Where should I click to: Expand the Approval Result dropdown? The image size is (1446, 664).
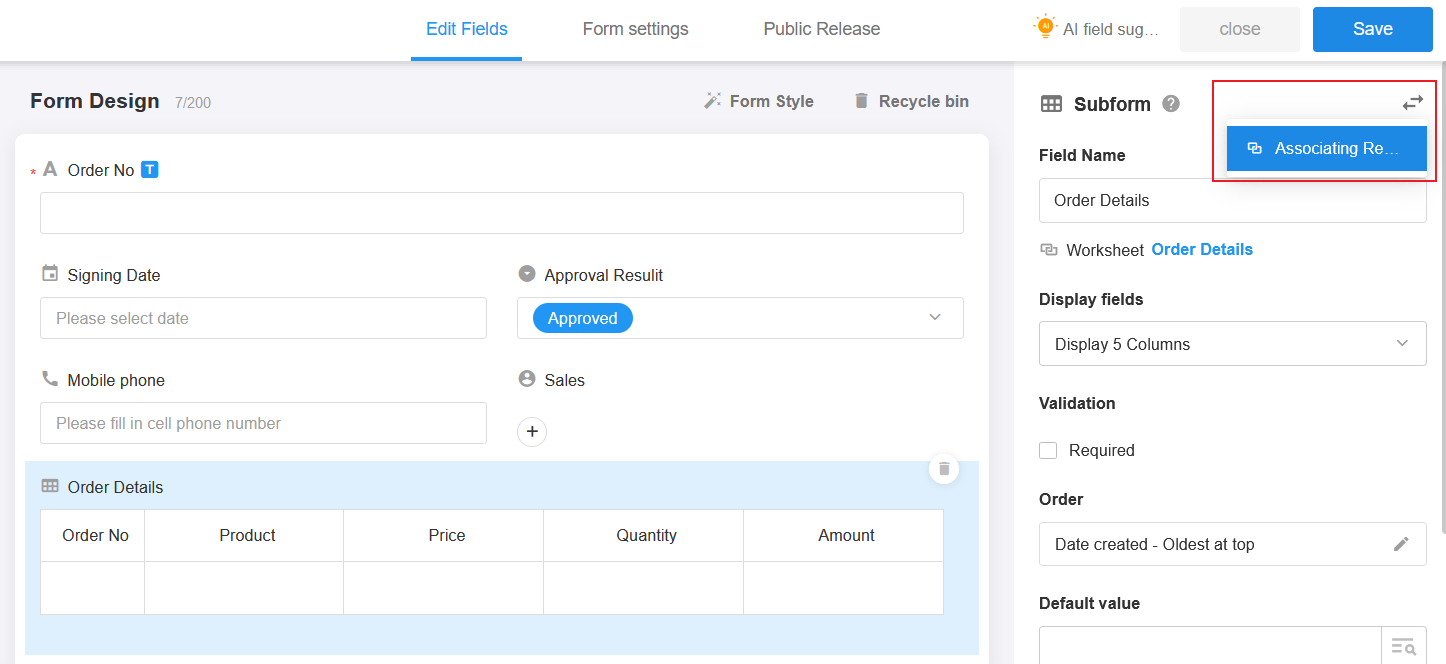point(935,317)
